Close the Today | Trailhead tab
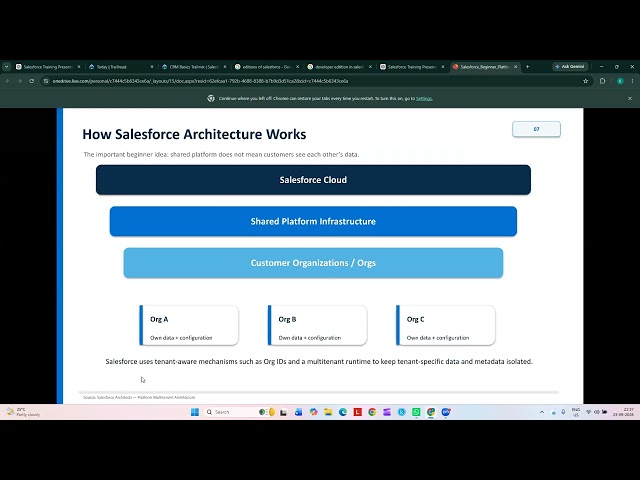This screenshot has height=480, width=640. click(x=152, y=67)
